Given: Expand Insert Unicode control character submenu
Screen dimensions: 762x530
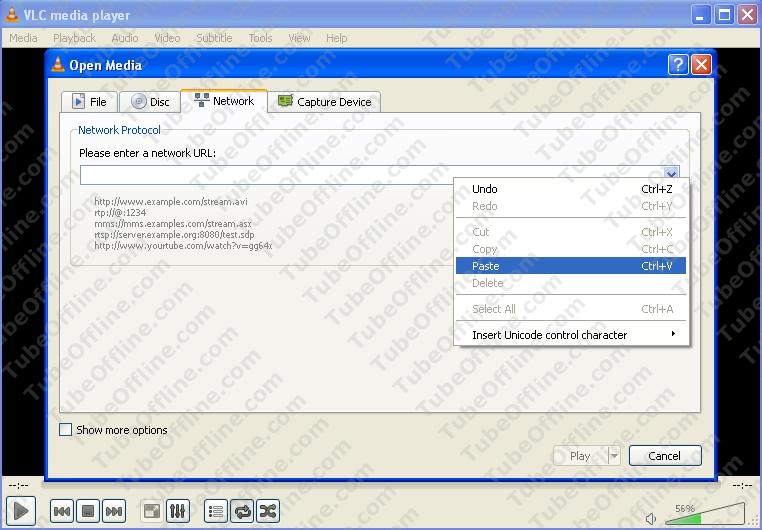Looking at the screenshot, I should pyautogui.click(x=571, y=335).
